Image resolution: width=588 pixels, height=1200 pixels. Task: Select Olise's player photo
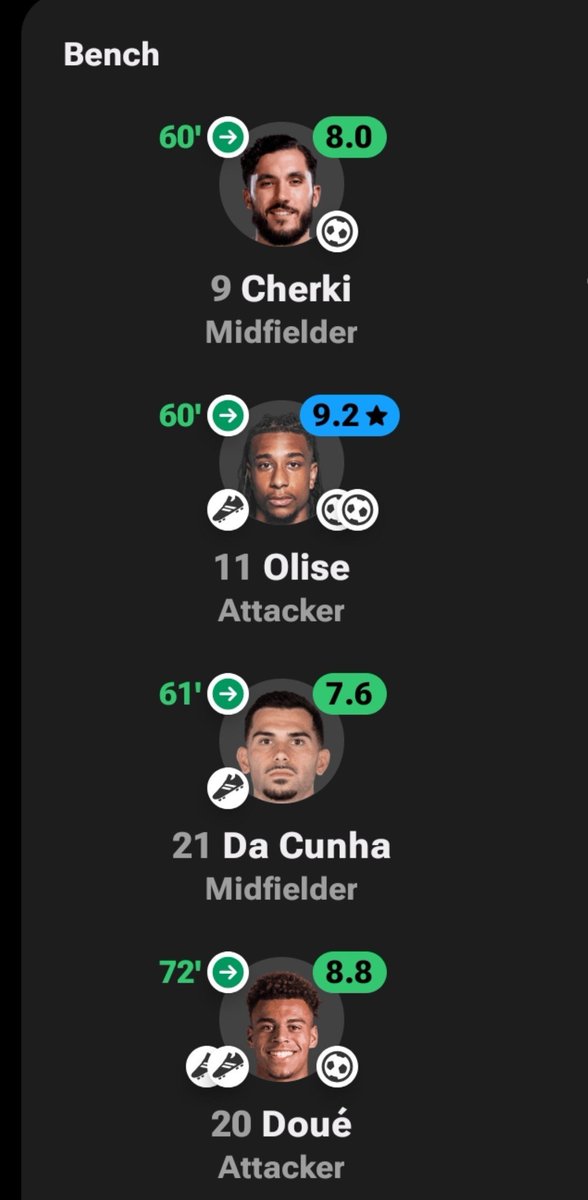pyautogui.click(x=282, y=463)
